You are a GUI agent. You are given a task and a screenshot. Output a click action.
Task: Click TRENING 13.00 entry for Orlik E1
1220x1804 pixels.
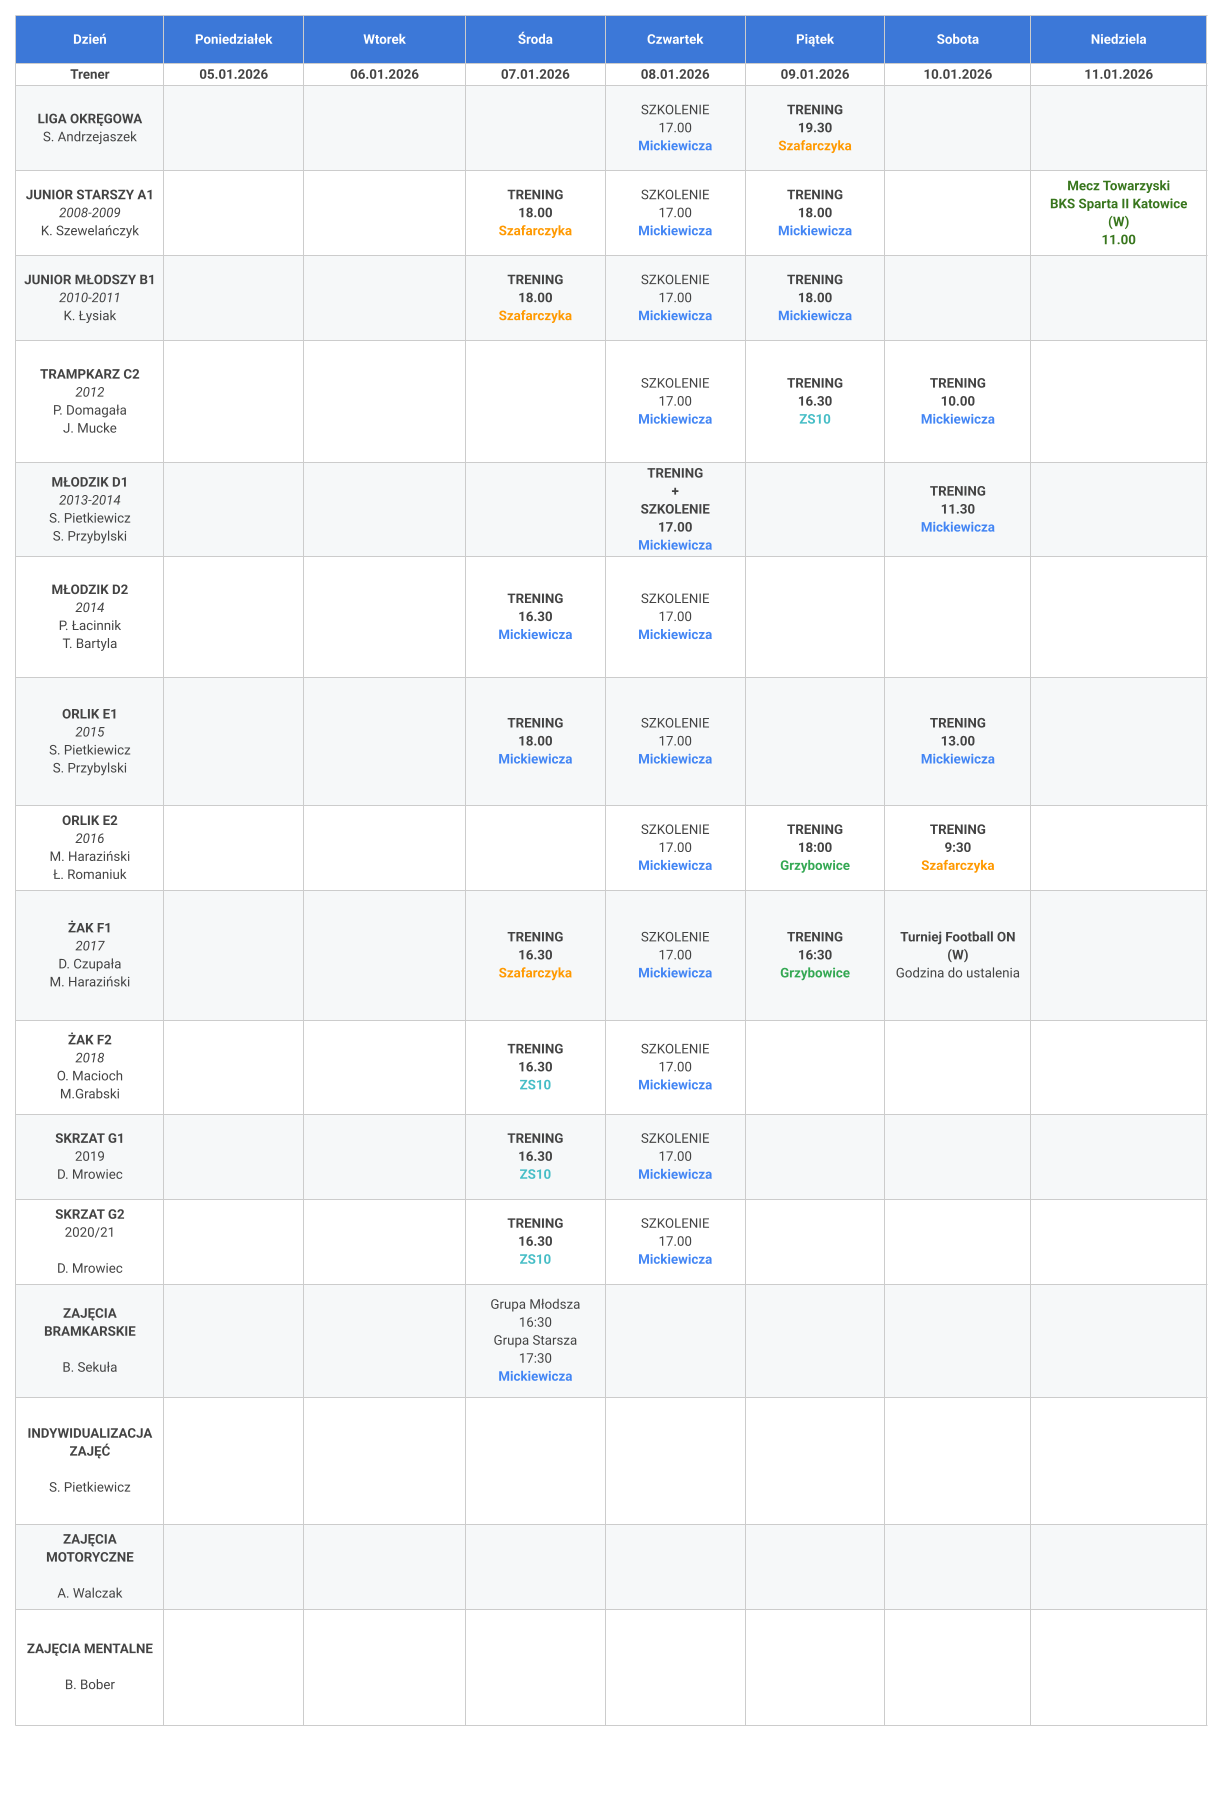coord(957,732)
